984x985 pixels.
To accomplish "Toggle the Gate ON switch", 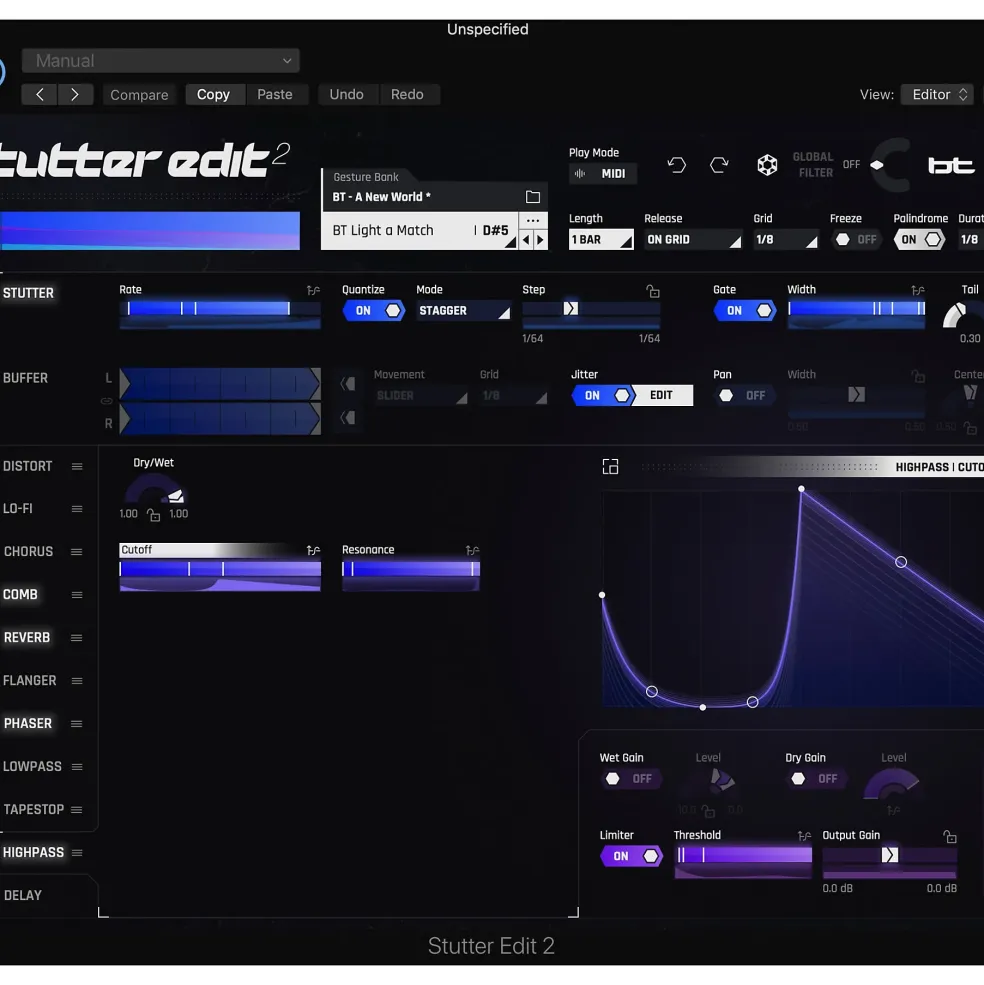I will (x=745, y=310).
